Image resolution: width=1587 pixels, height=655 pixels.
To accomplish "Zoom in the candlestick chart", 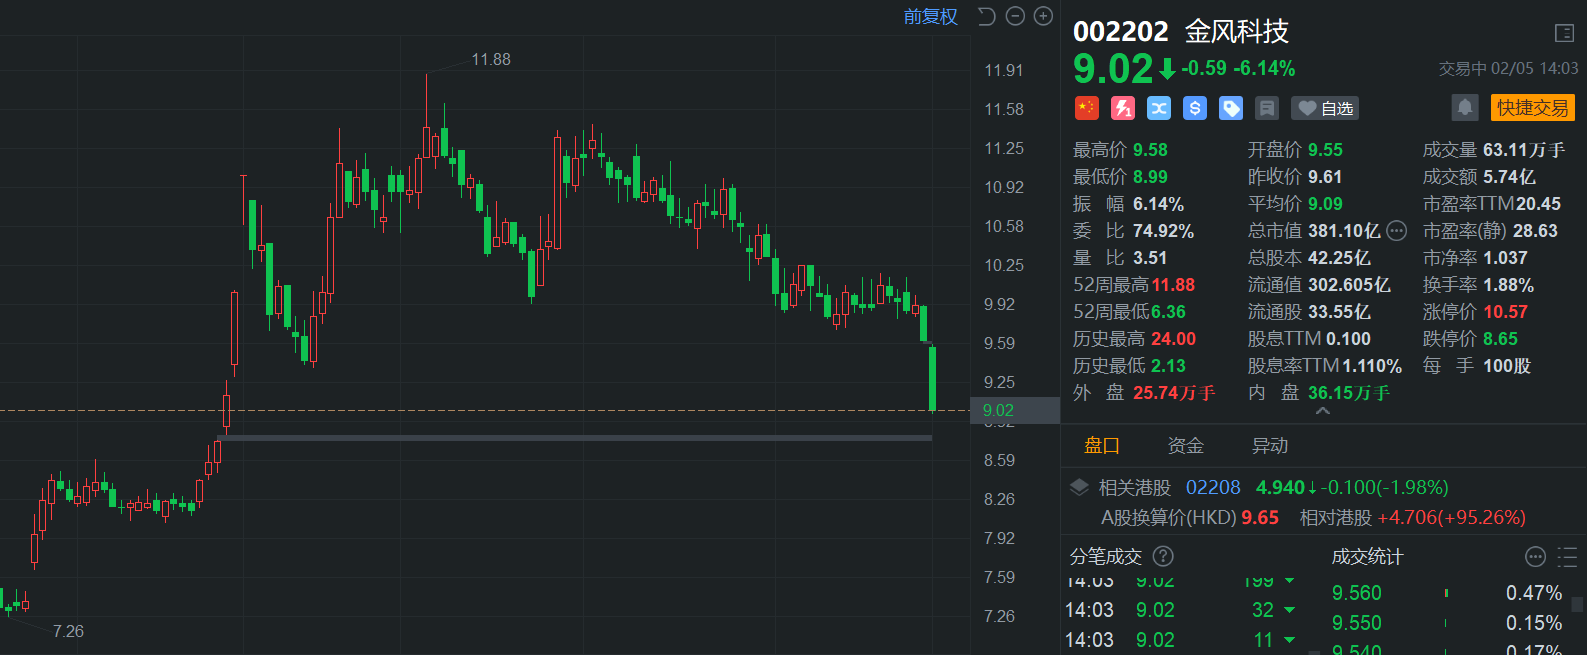I will [1043, 16].
